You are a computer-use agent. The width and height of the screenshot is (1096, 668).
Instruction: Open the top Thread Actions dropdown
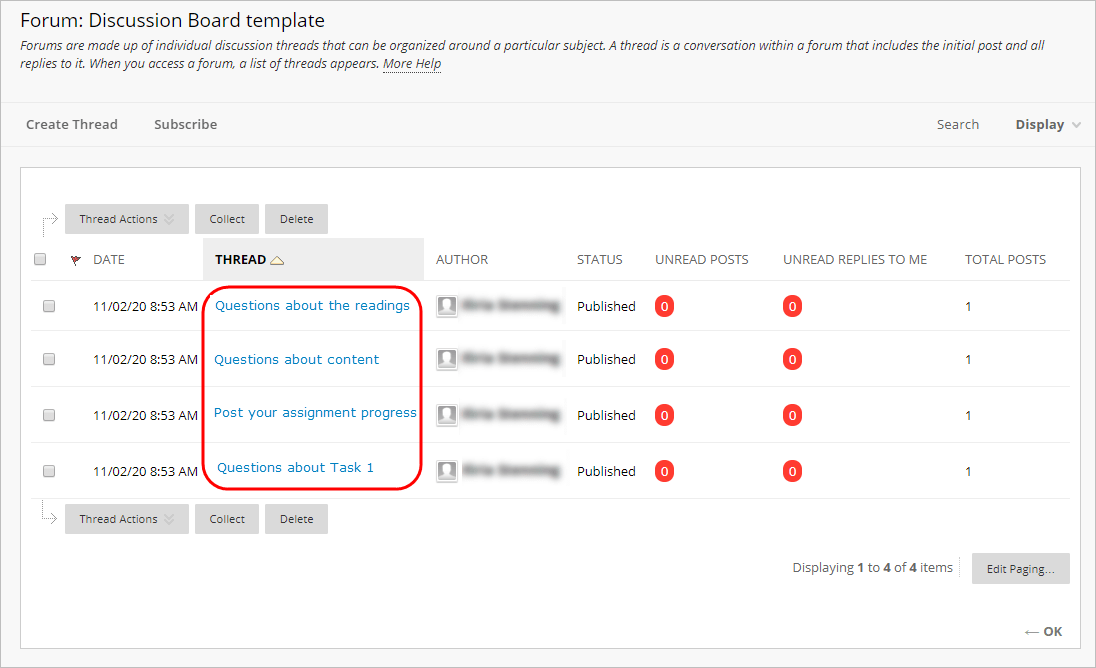[126, 218]
